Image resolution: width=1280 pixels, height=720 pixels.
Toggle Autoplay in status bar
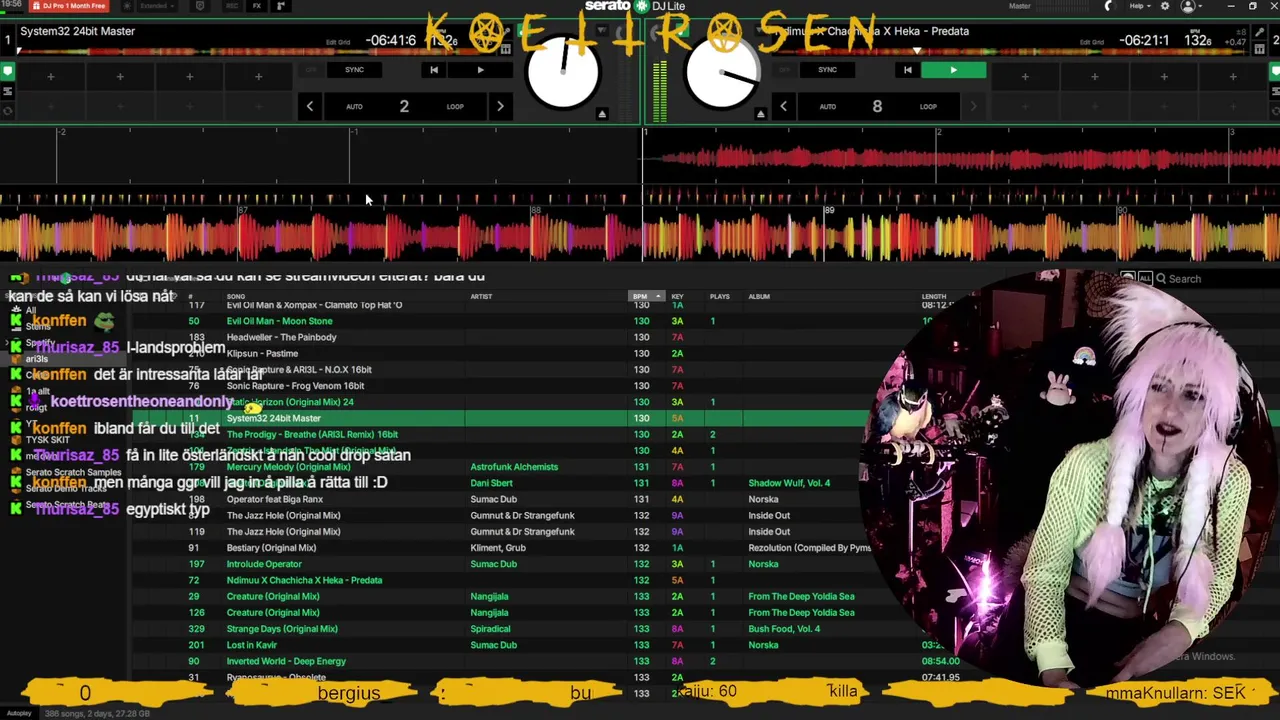coord(18,713)
